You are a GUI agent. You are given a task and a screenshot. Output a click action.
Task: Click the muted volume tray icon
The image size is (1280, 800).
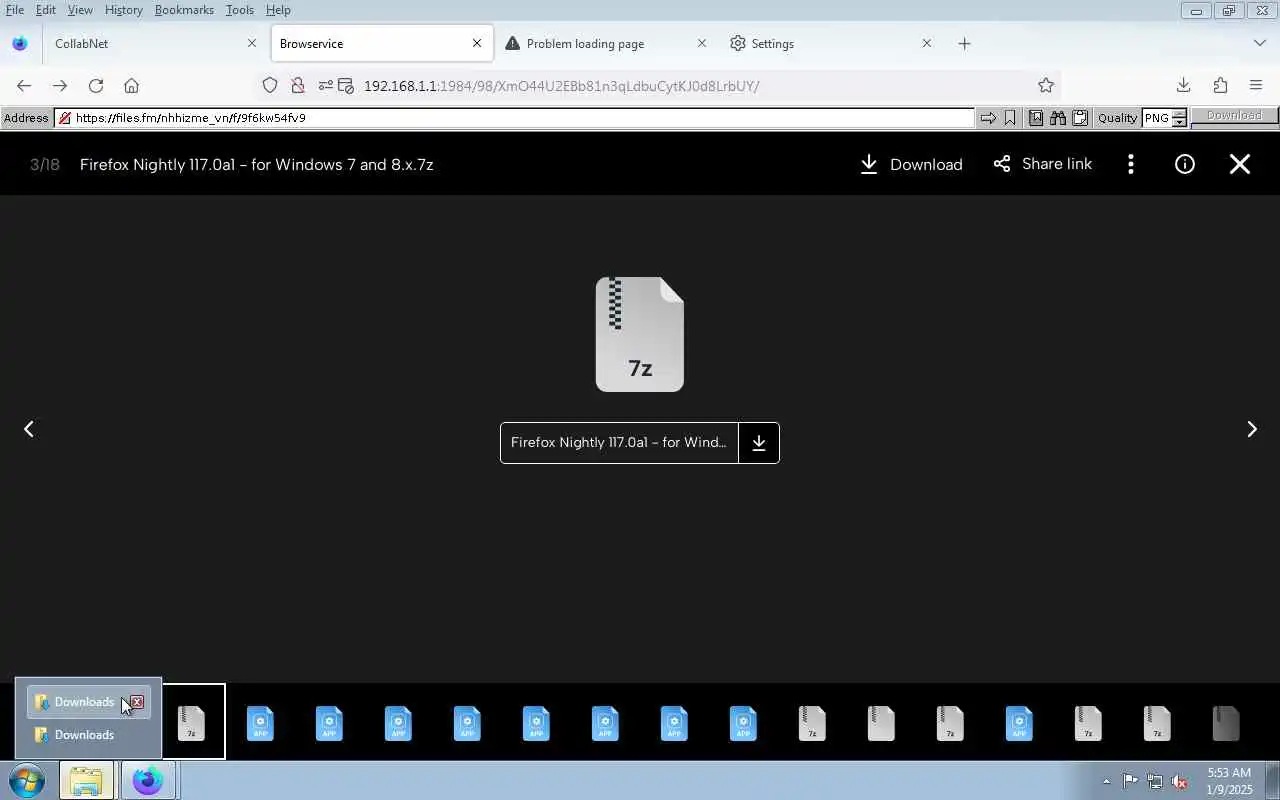[x=1180, y=781]
